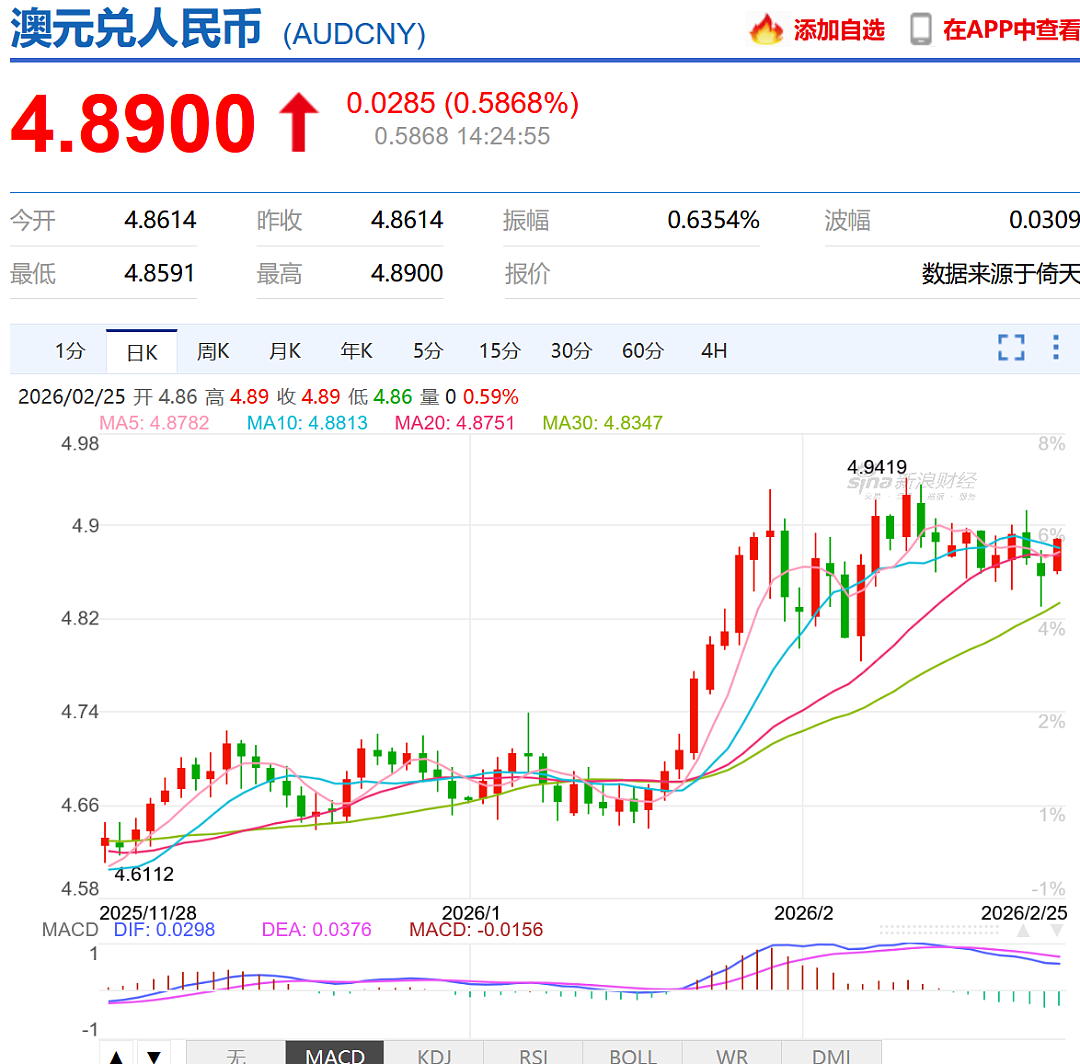Open 在APP中查看 link
The width and height of the screenshot is (1080, 1064).
[x=1011, y=30]
